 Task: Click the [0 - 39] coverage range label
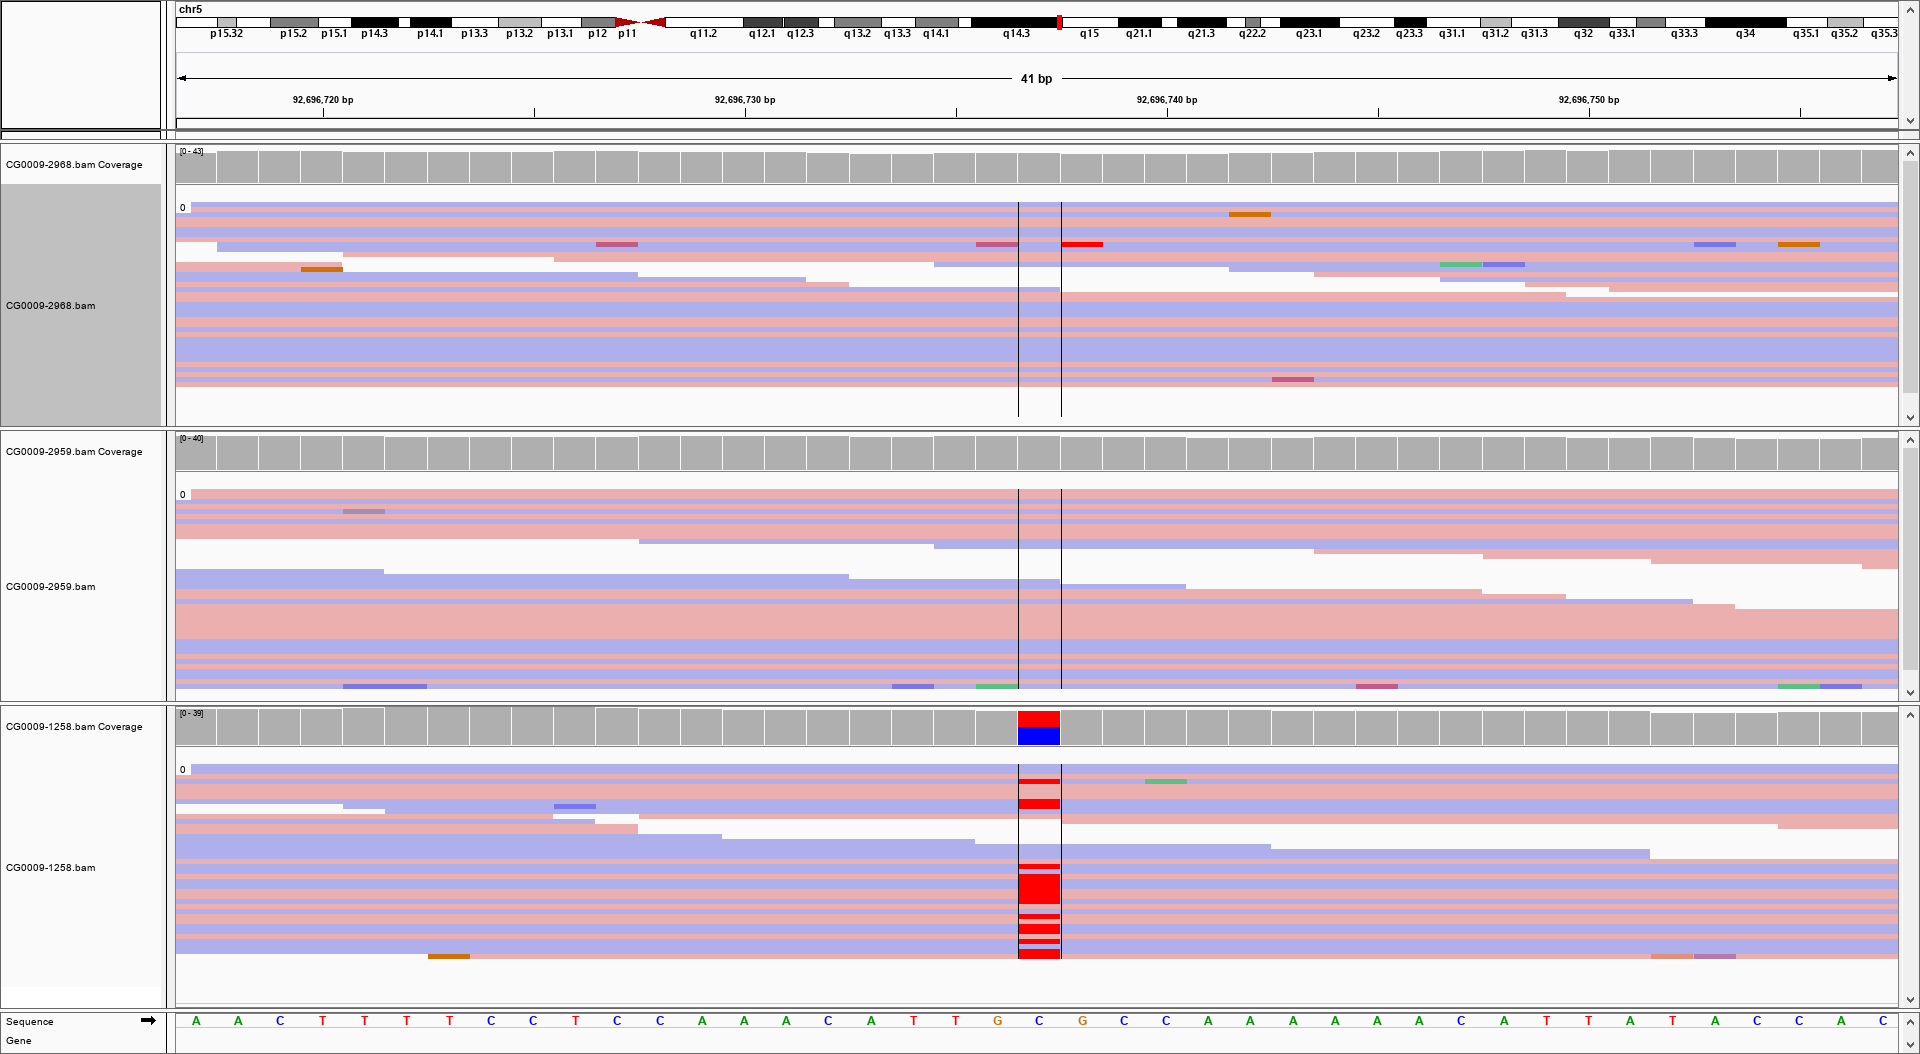click(192, 714)
